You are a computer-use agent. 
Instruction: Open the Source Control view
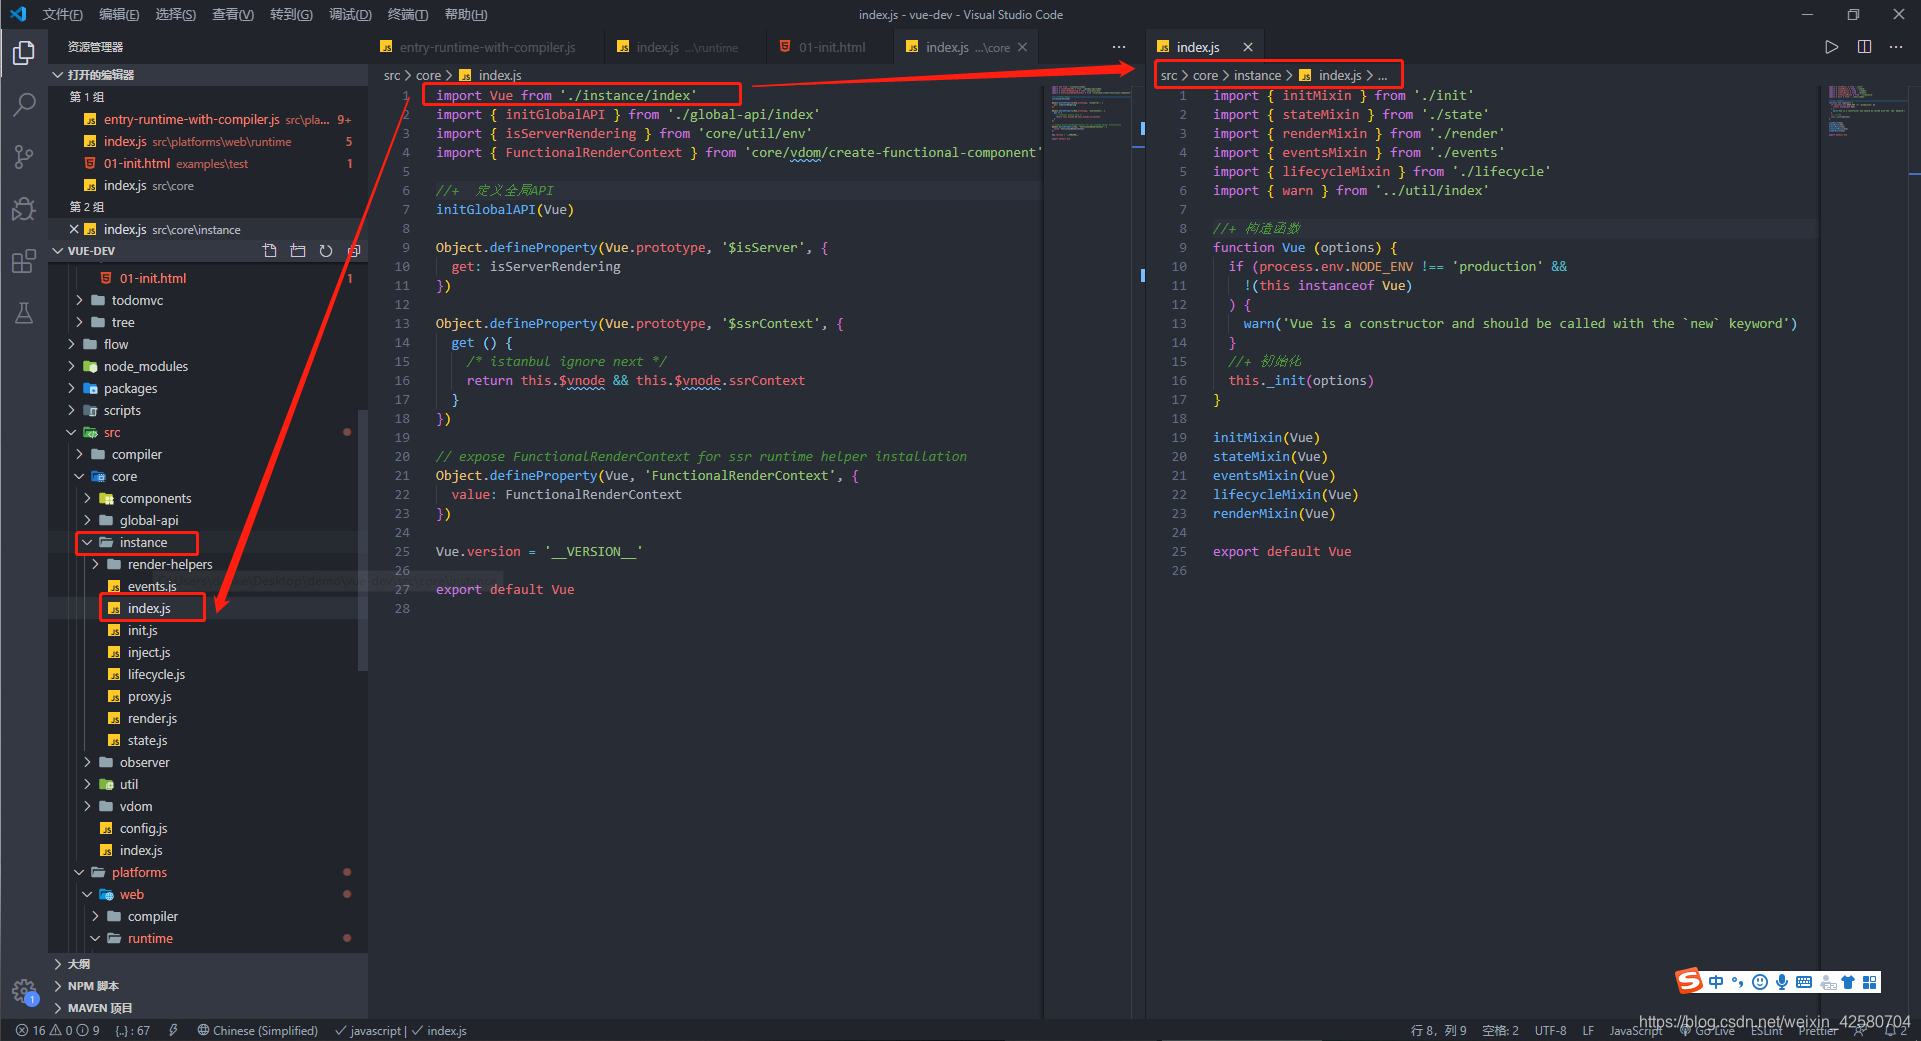pyautogui.click(x=24, y=156)
